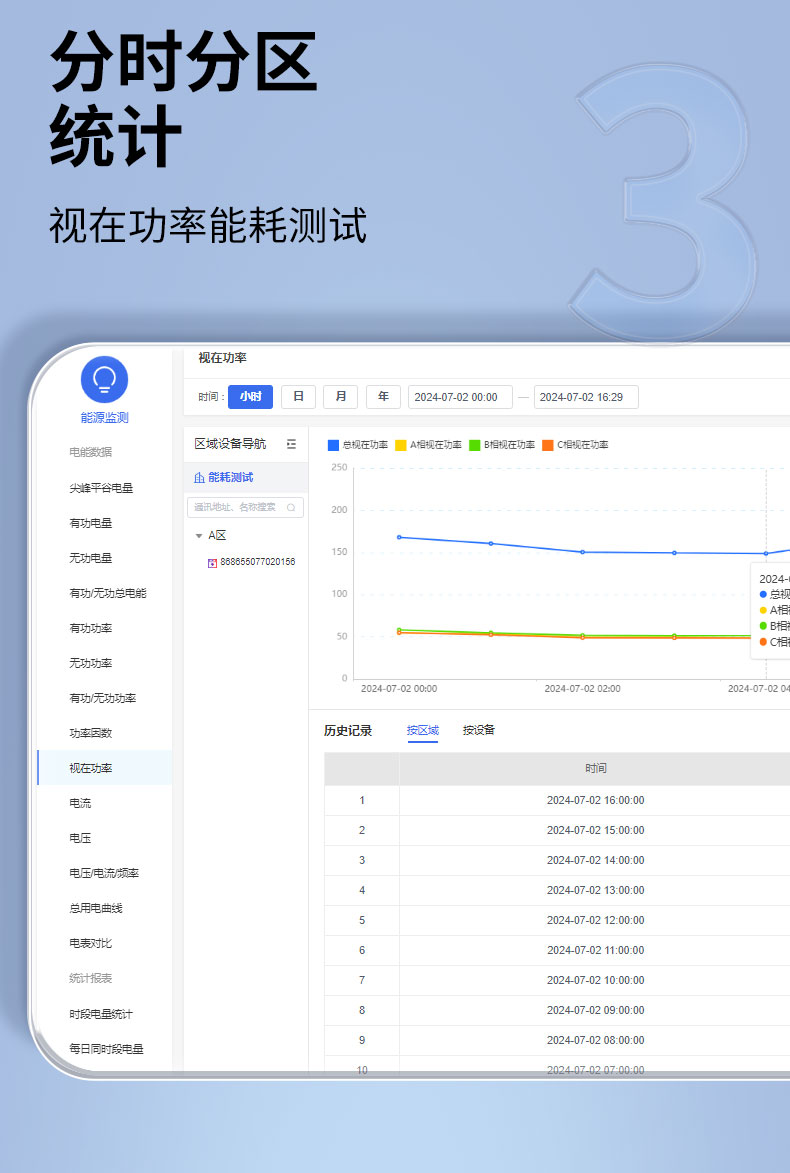Viewport: 790px width, 1173px height.
Task: Open 有功/无功总电能 menu item
Action: coord(108,593)
